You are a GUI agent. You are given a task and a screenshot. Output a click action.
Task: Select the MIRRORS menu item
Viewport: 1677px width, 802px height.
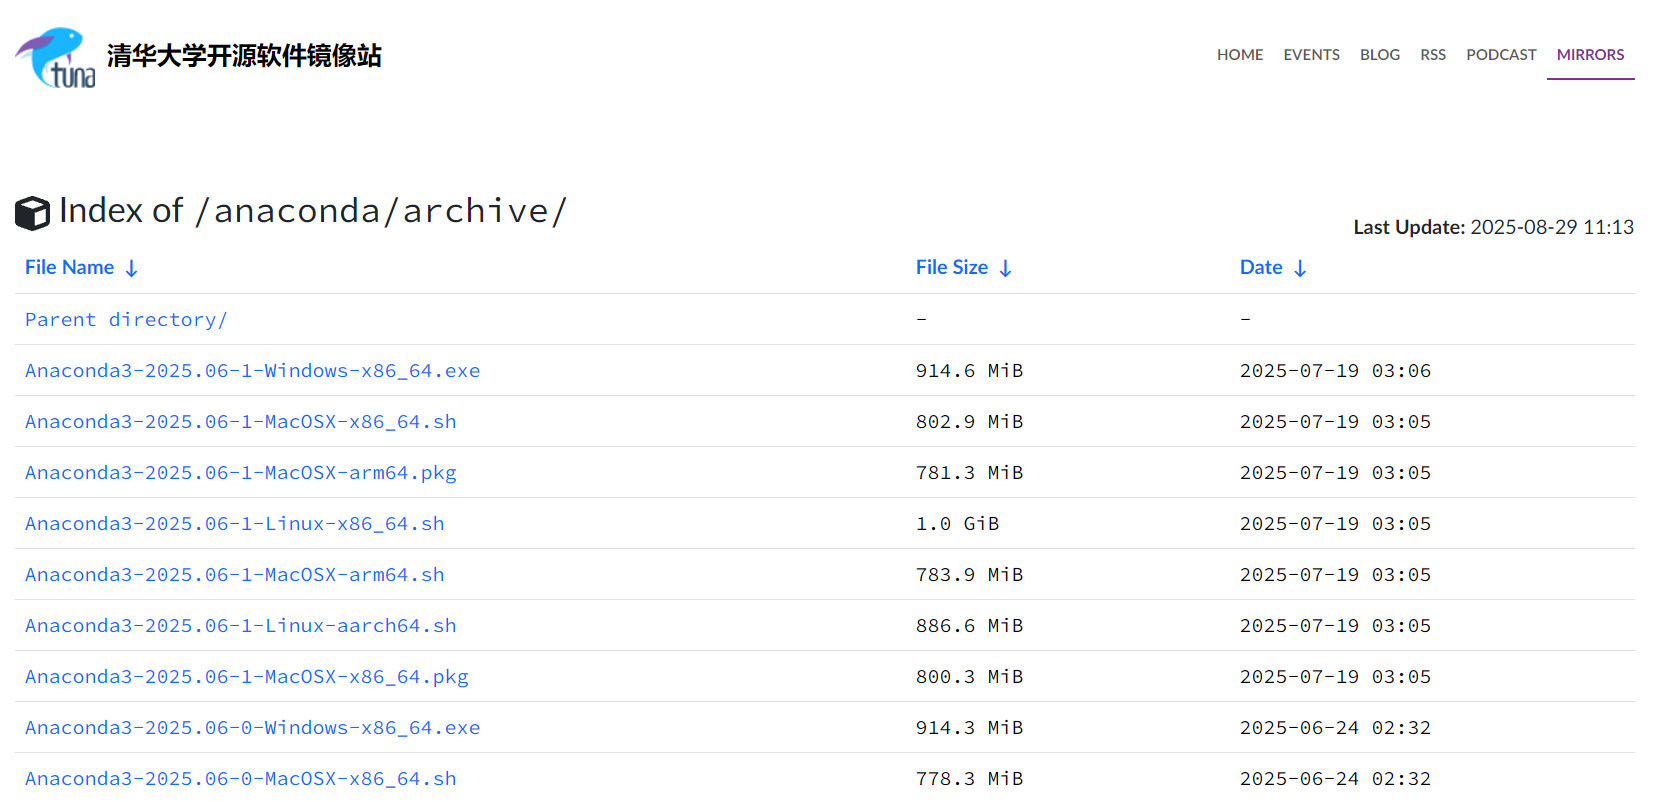point(1590,55)
